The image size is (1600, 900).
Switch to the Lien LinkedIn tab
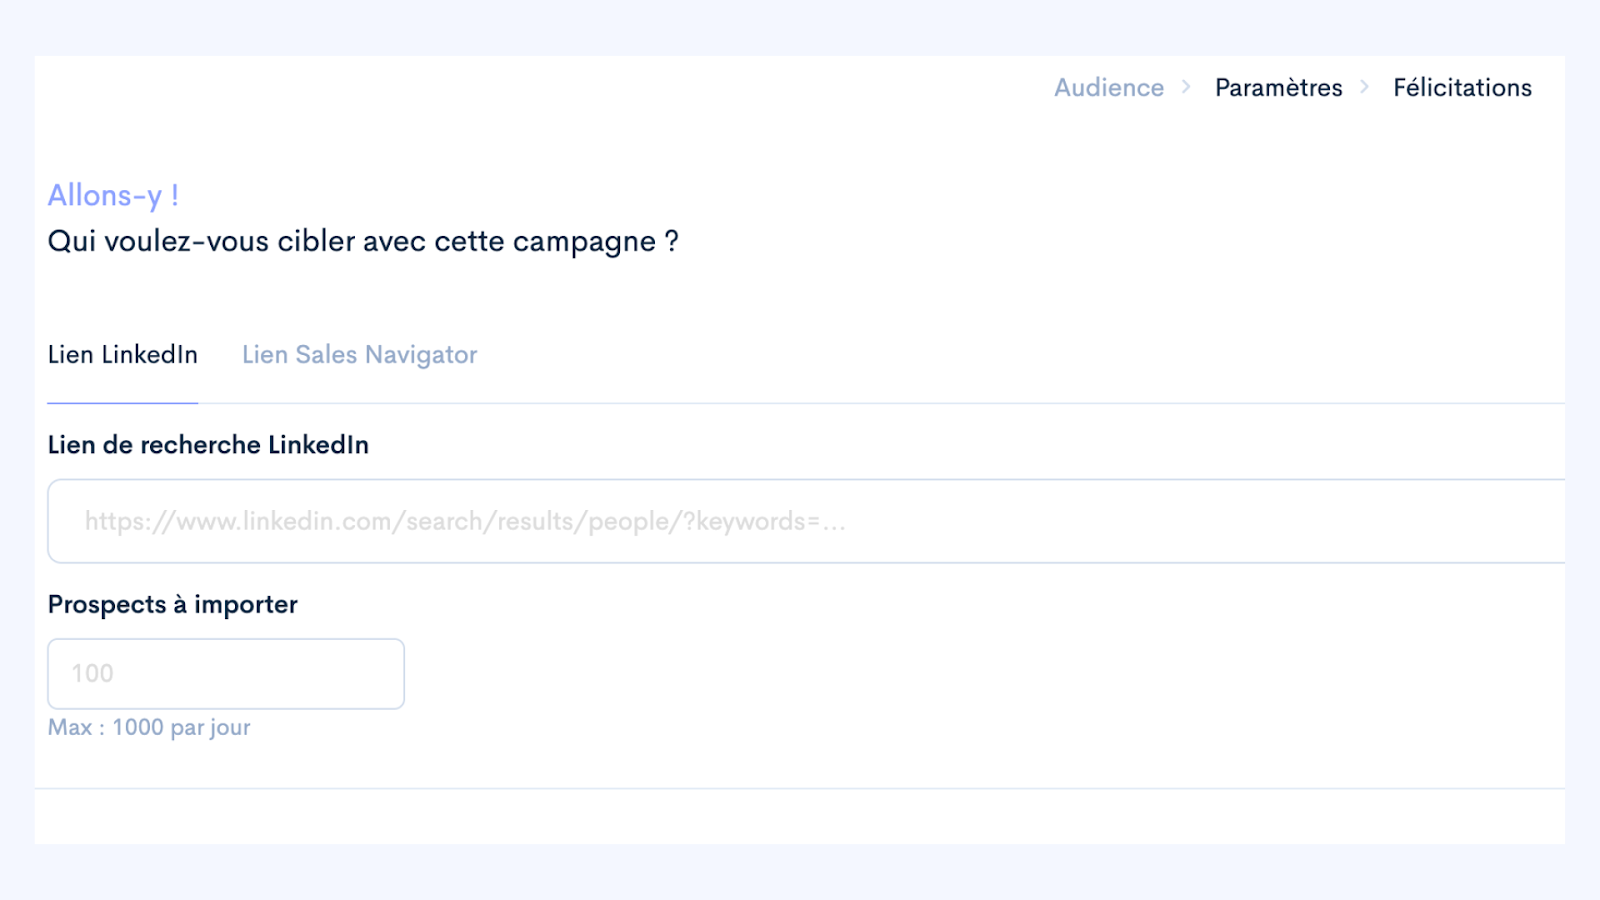pyautogui.click(x=123, y=355)
